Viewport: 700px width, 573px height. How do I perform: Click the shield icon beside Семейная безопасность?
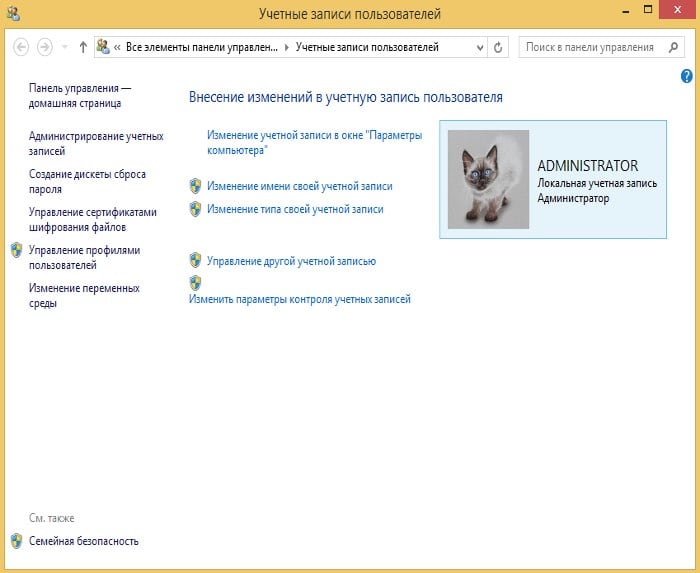coord(16,541)
